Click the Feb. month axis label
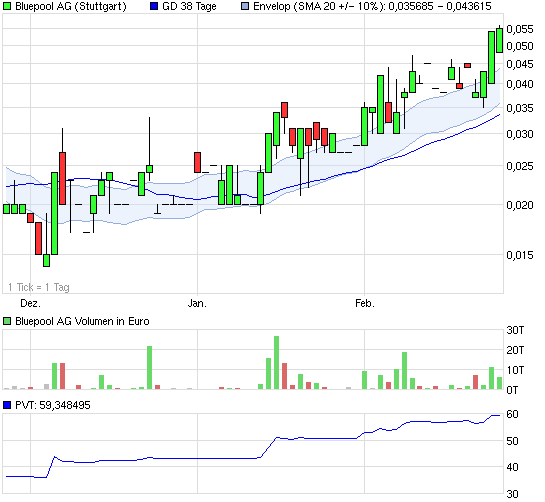Image resolution: width=545 pixels, height=502 pixels. (x=365, y=303)
